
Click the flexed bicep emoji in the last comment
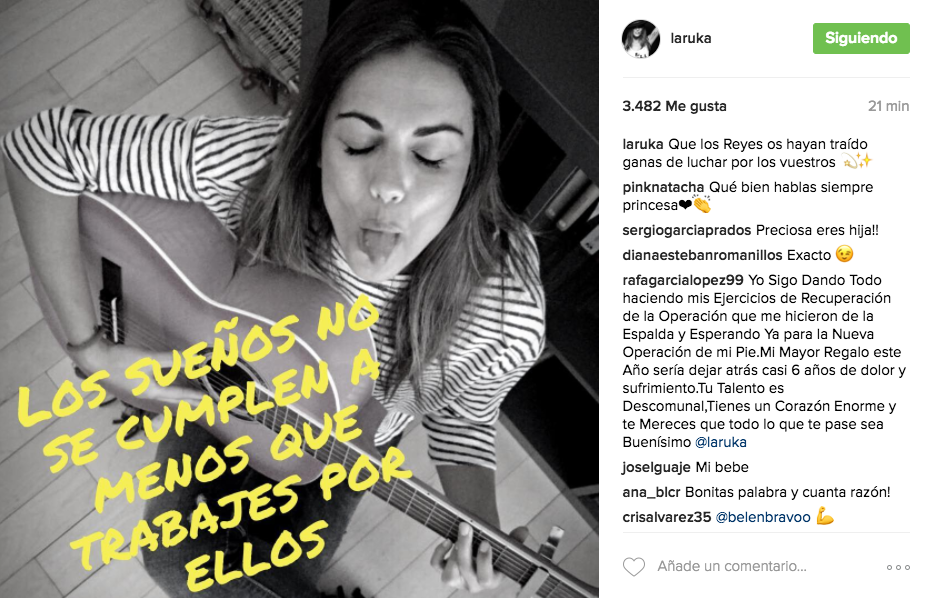[825, 516]
